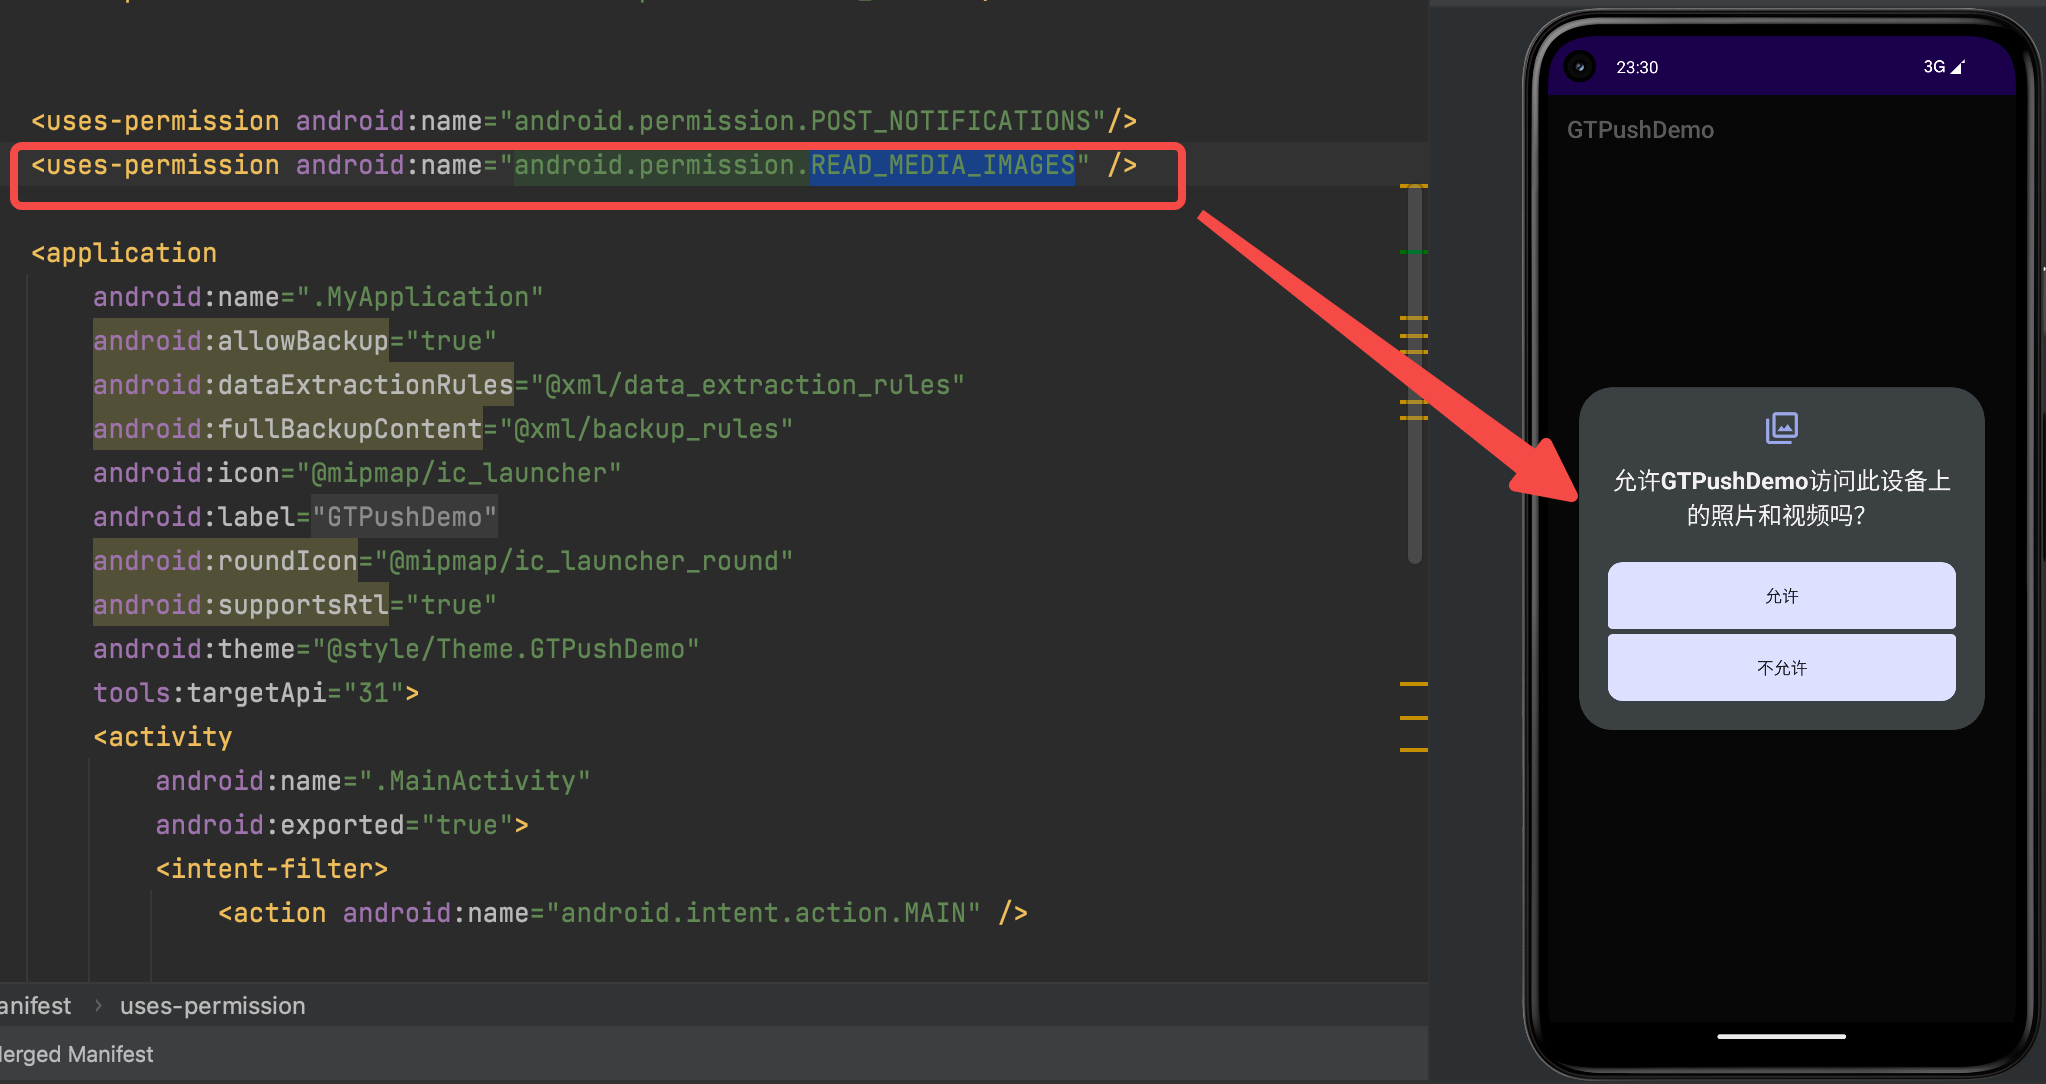Click the "@mipmap/ic_launcher_round" value
This screenshot has height=1084, width=2046.
point(583,561)
